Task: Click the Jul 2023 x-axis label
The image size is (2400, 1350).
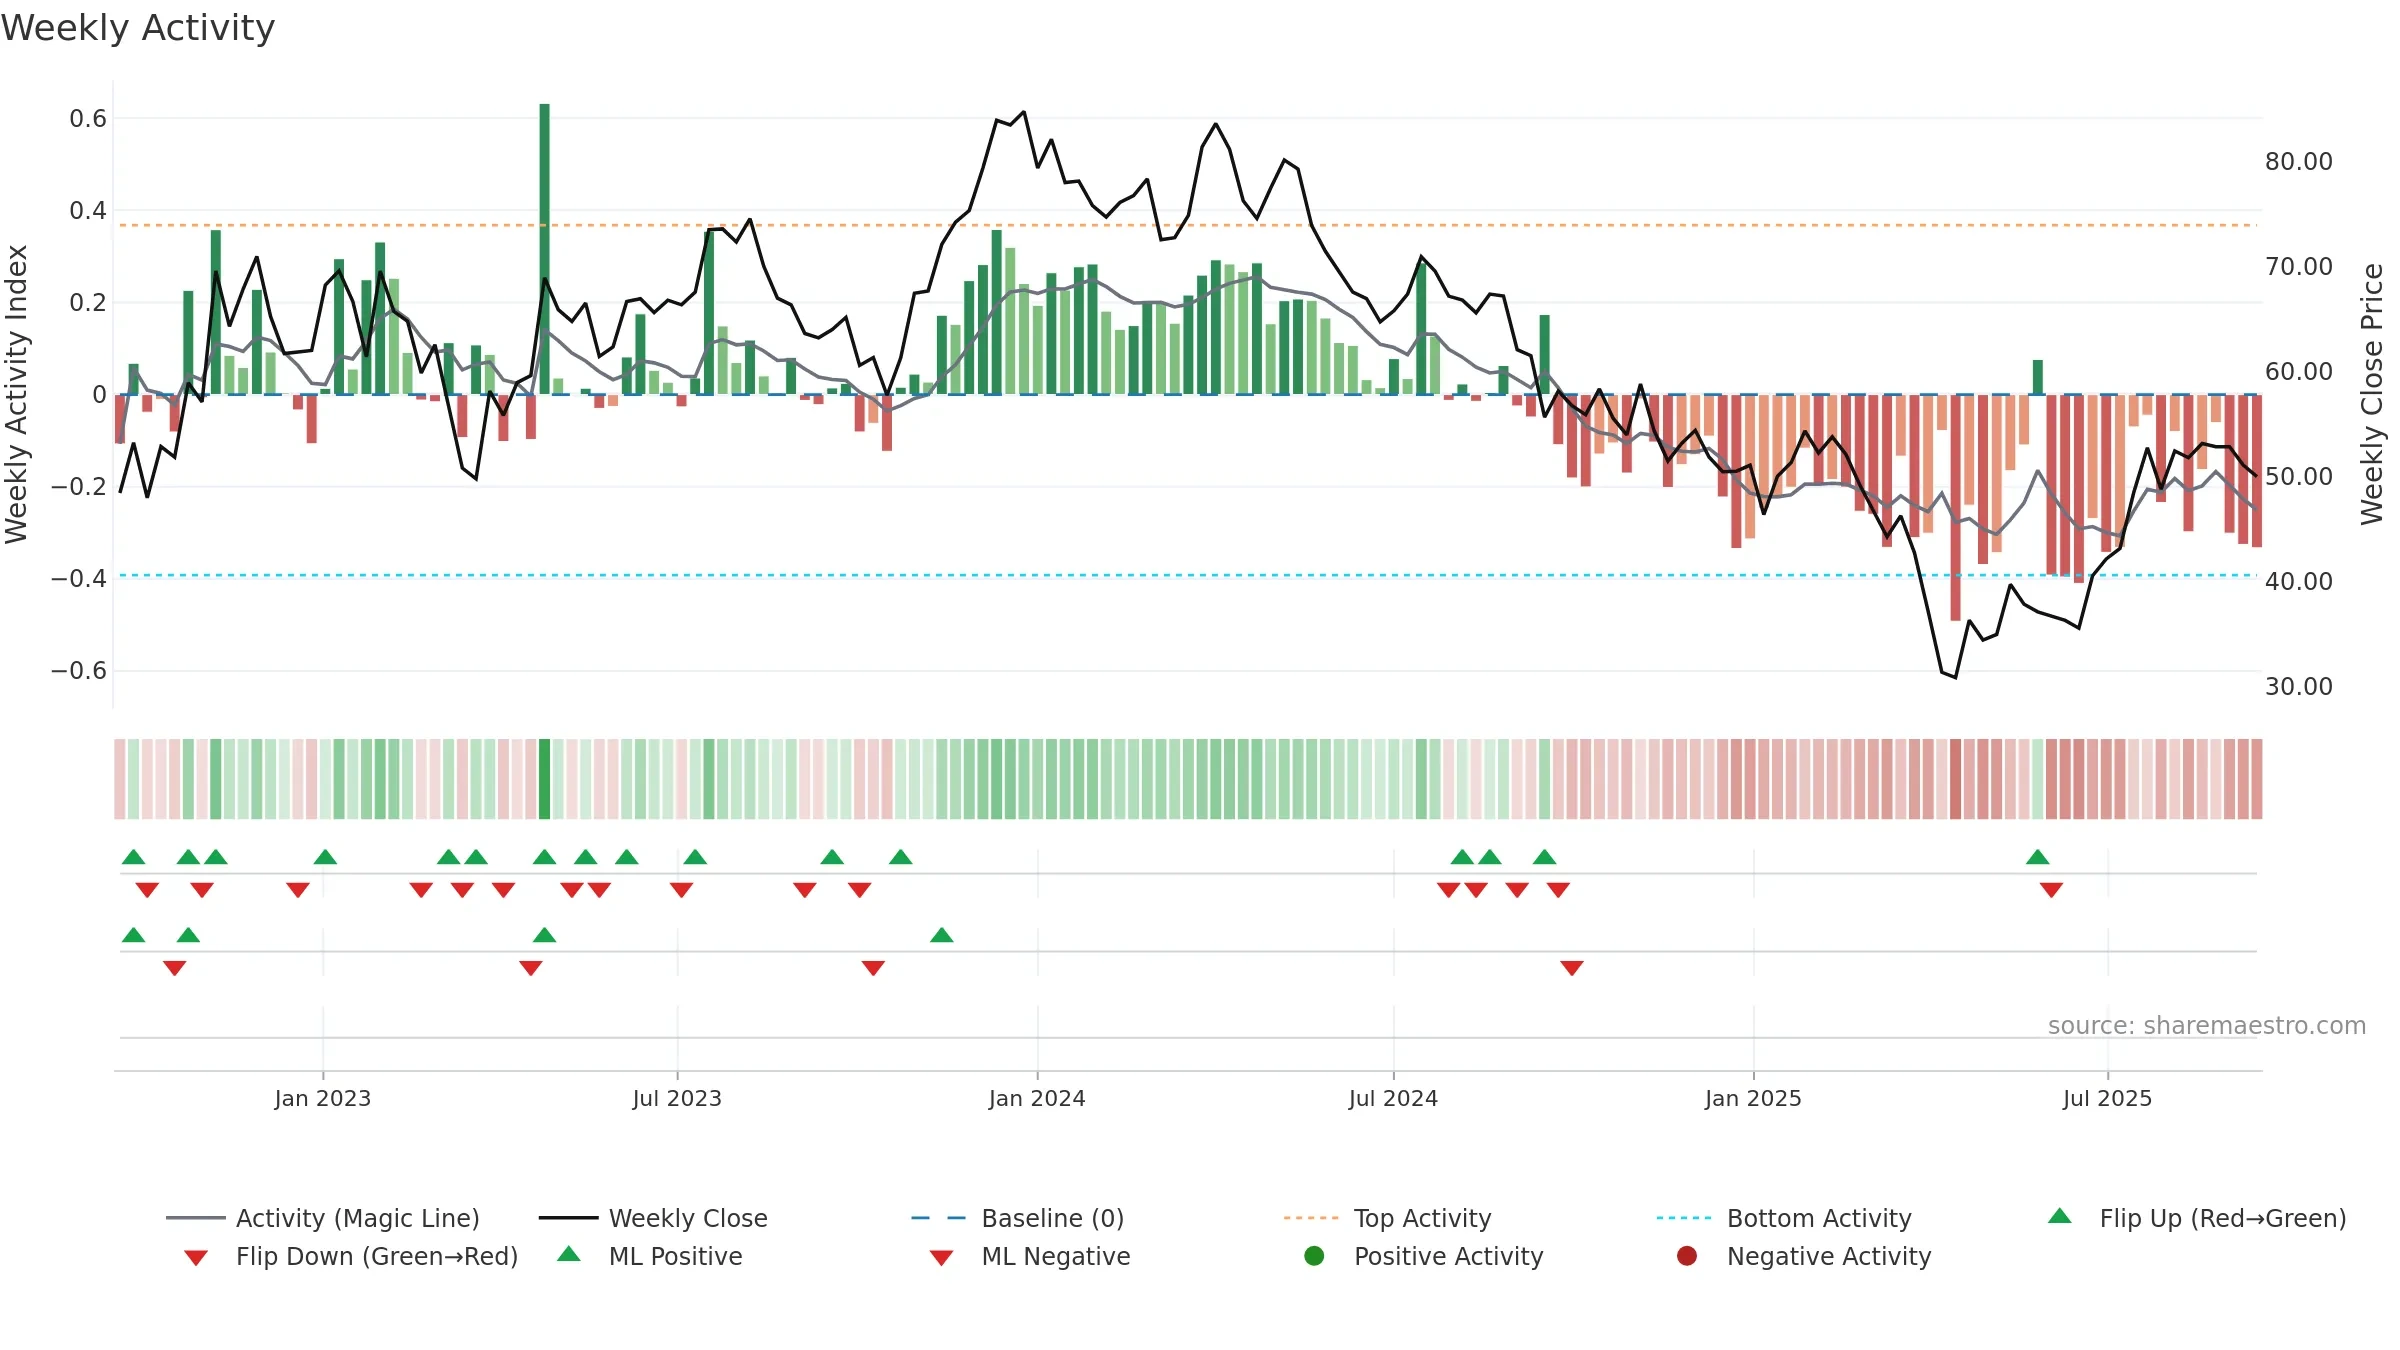Action: (x=677, y=1099)
